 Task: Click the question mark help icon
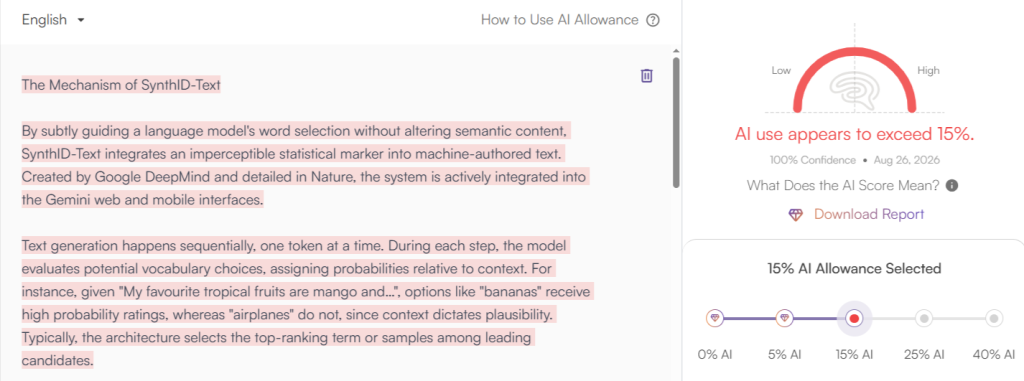coord(652,20)
